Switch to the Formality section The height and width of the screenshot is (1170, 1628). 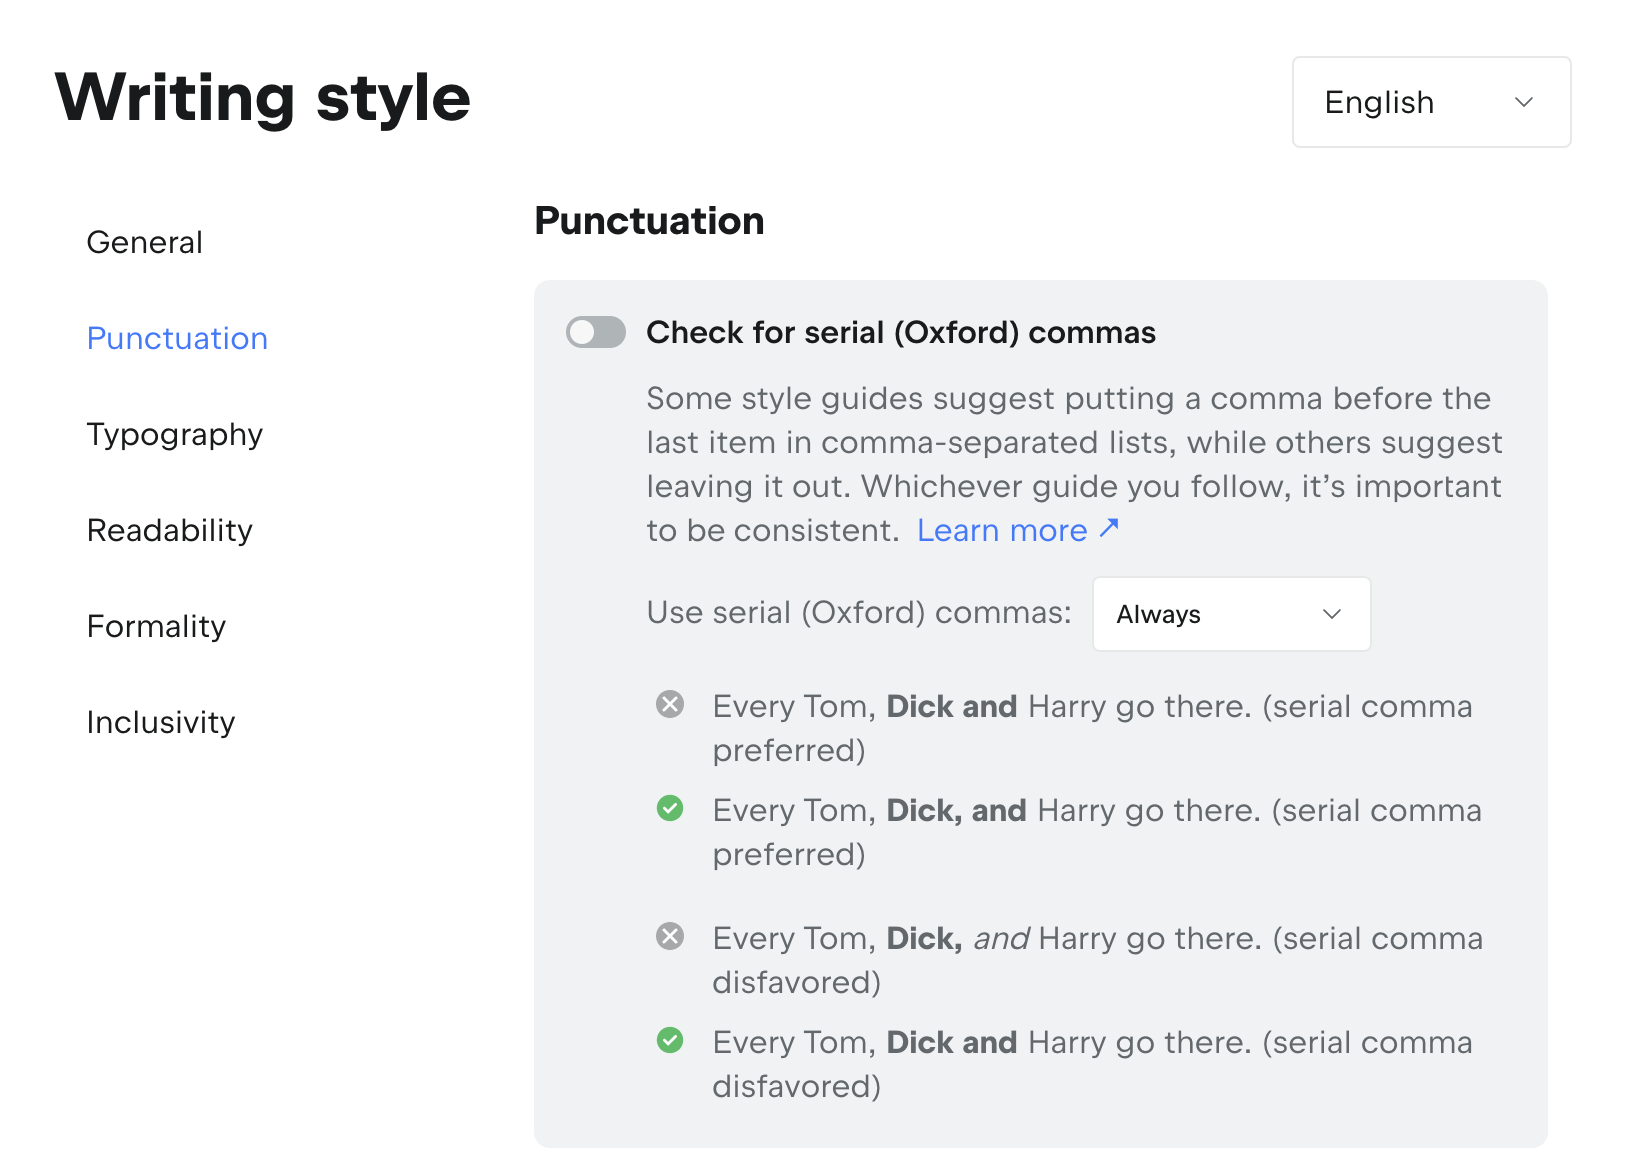click(157, 626)
